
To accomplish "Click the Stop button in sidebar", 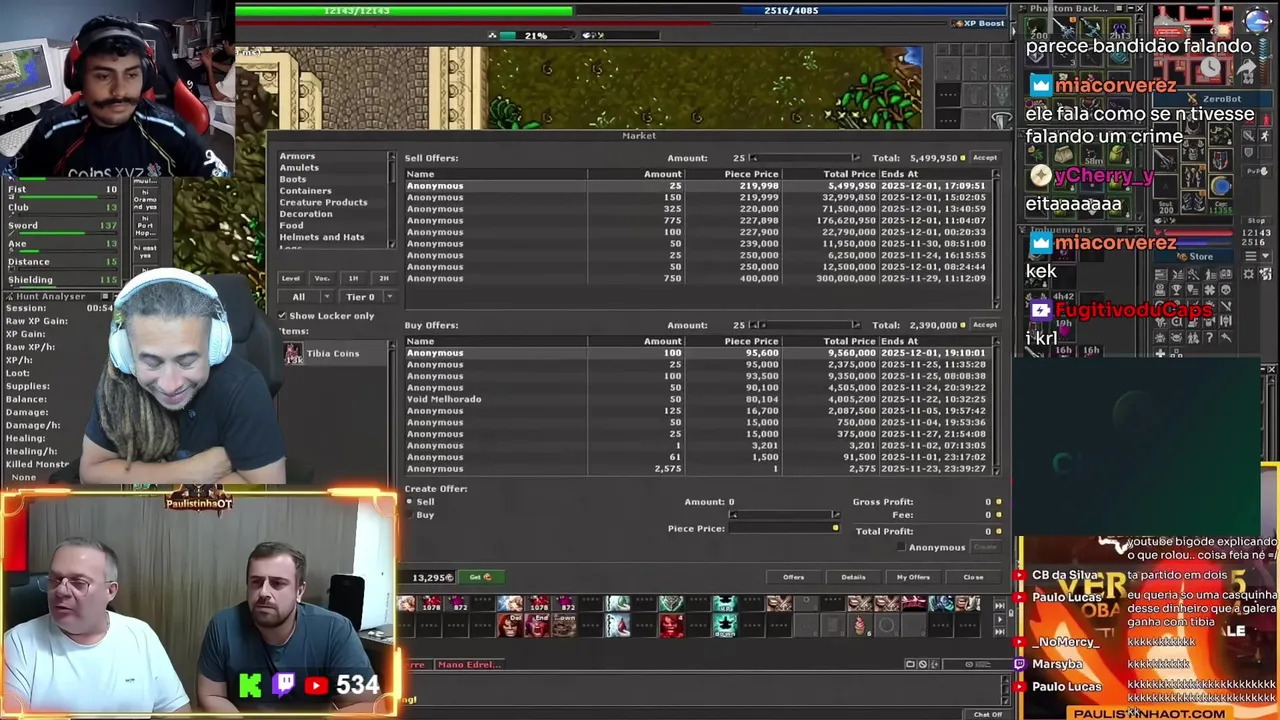I will 1256,220.
